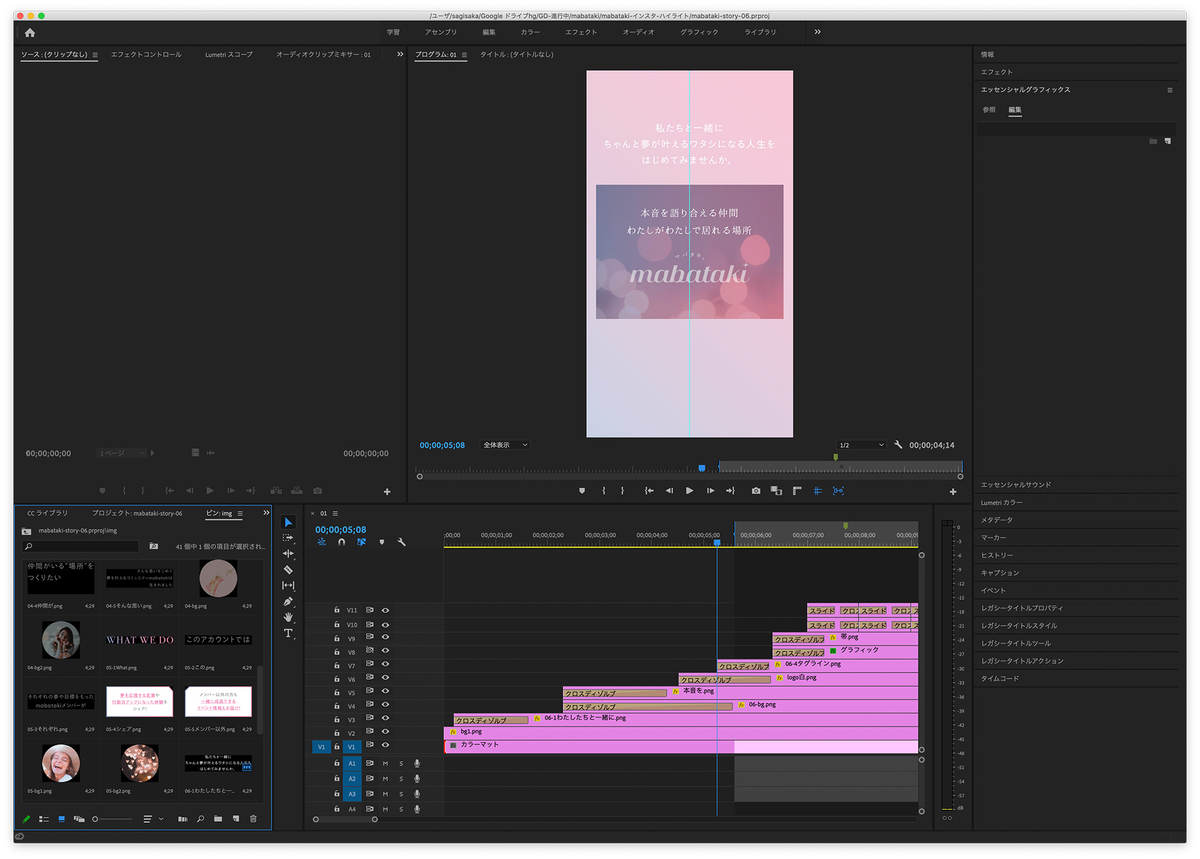The image size is (1200, 859).
Task: Toggle the project read/write pencil icon
Action: 26,819
